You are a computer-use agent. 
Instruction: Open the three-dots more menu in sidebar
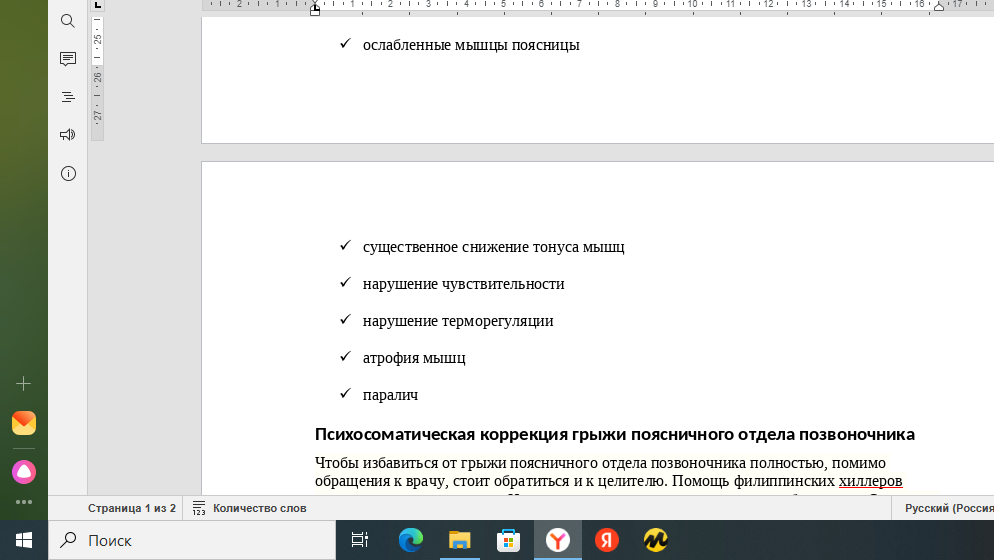click(23, 502)
